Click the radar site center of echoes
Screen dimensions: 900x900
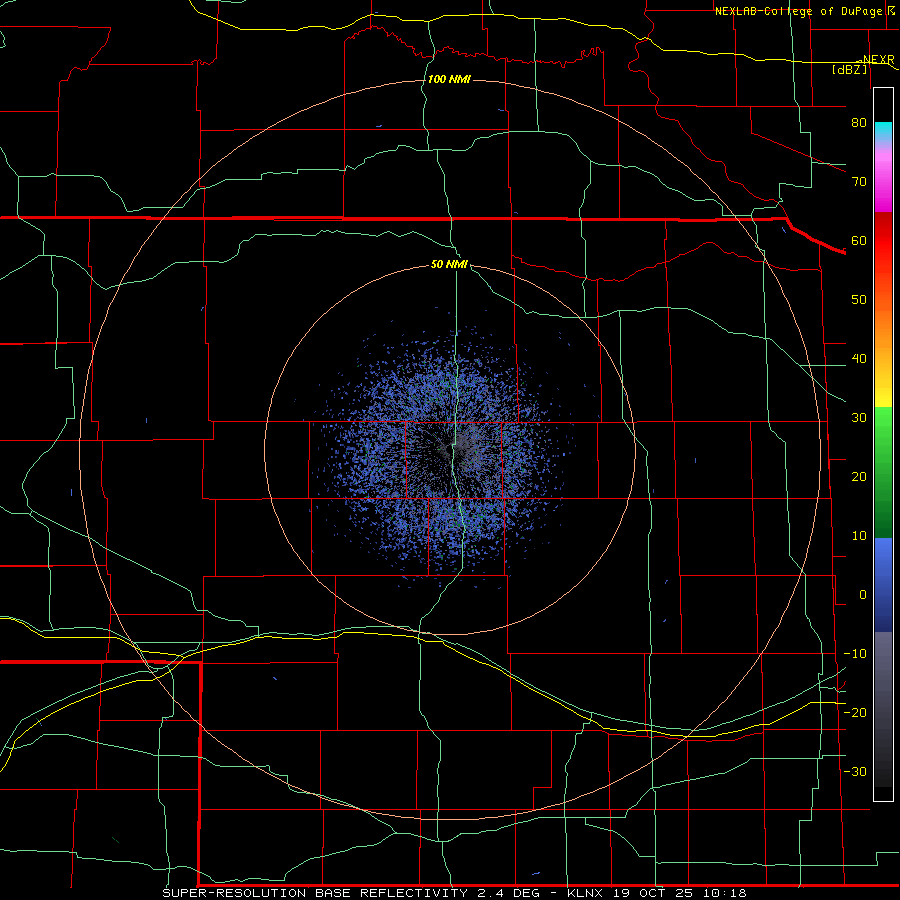(x=450, y=449)
